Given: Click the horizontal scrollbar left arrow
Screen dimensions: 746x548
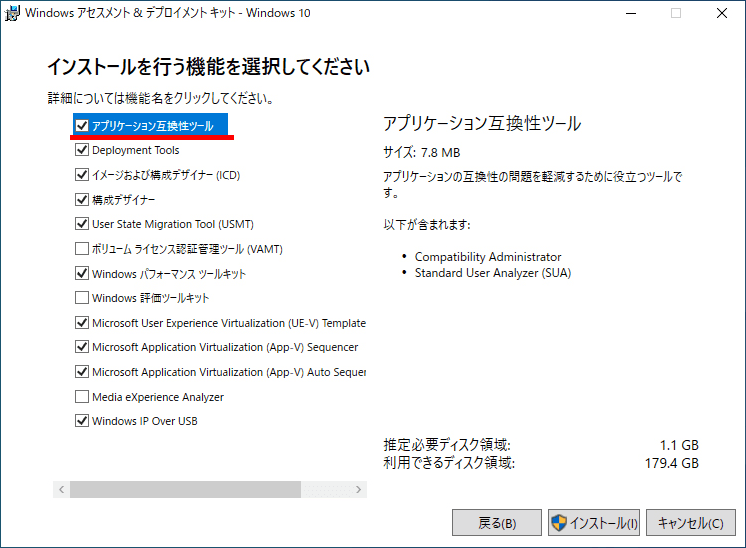Looking at the screenshot, I should coord(61,489).
